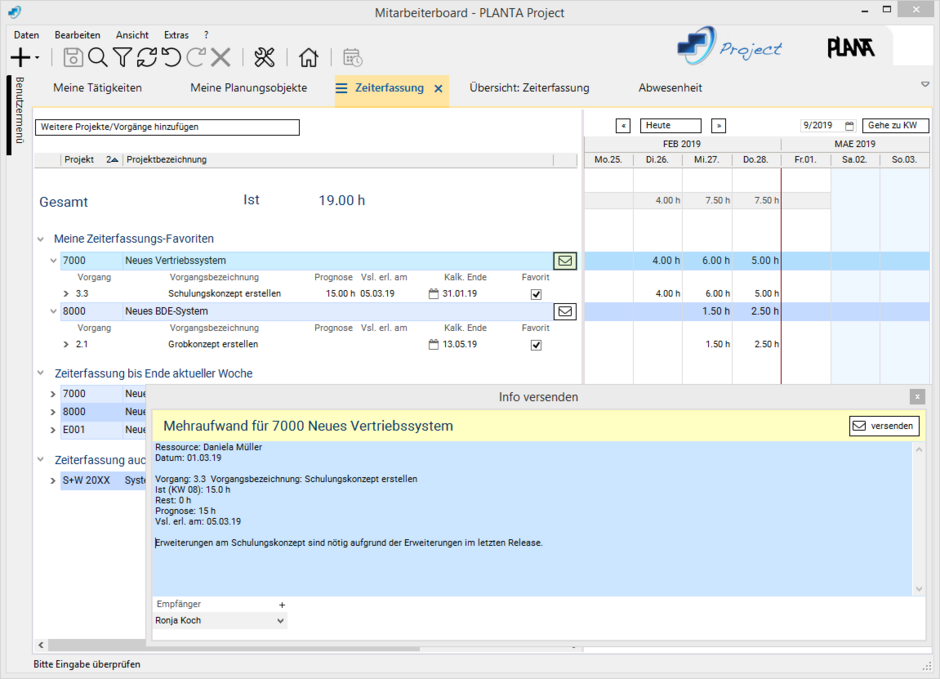
Task: Expand task 3.3 row
Action: click(66, 294)
